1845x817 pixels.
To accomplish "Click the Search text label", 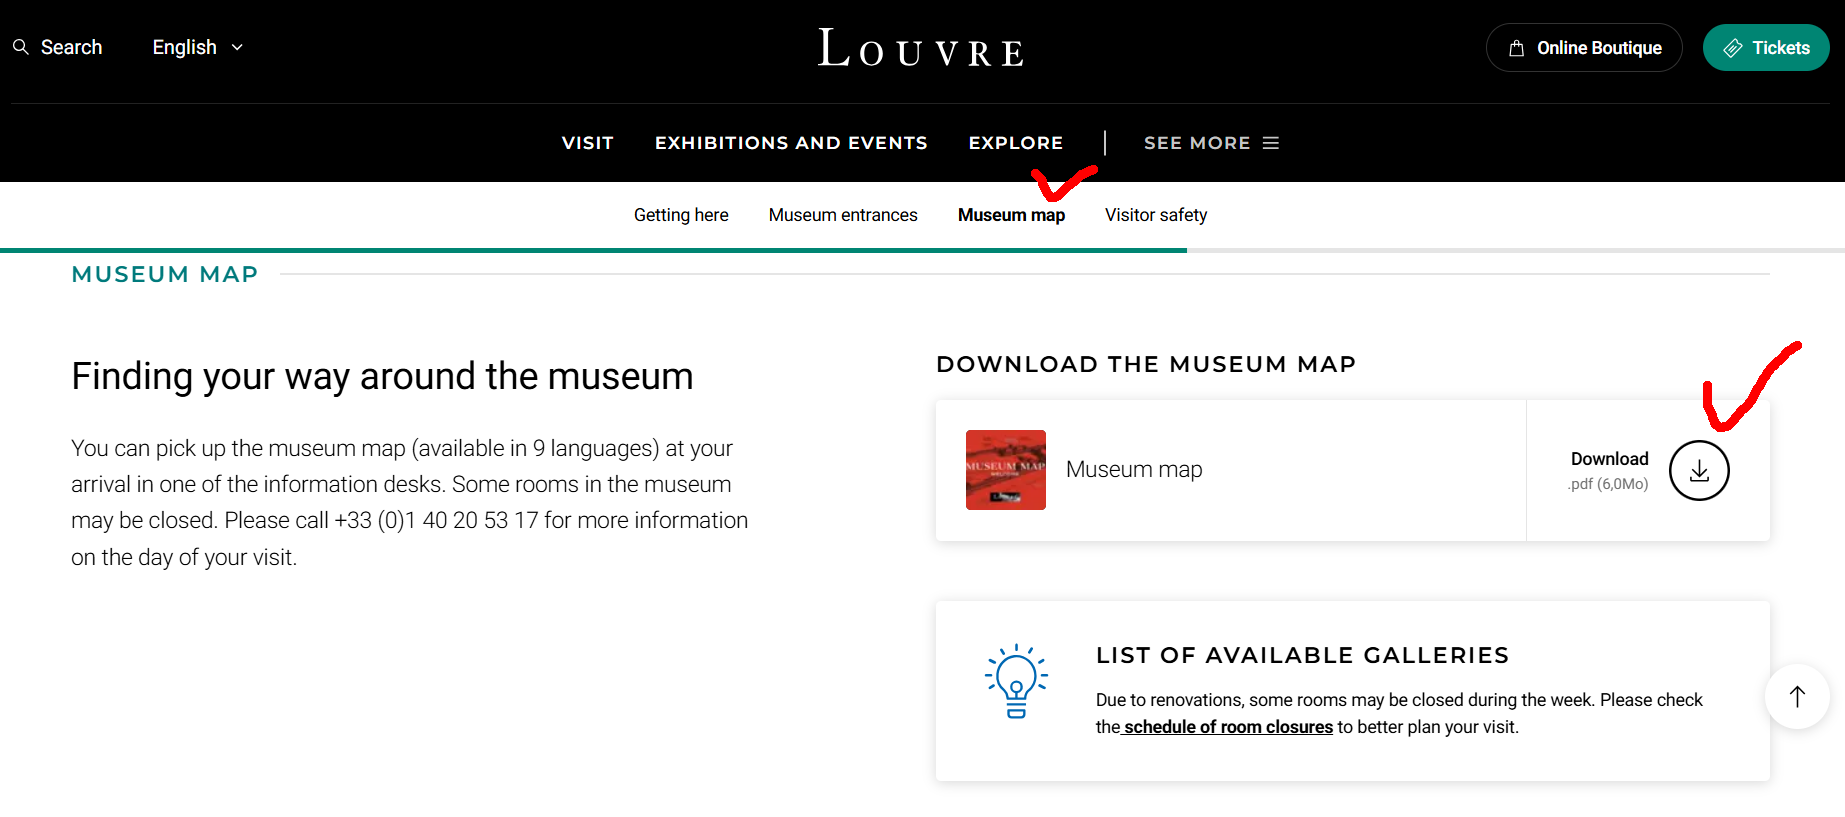I will pyautogui.click(x=71, y=47).
